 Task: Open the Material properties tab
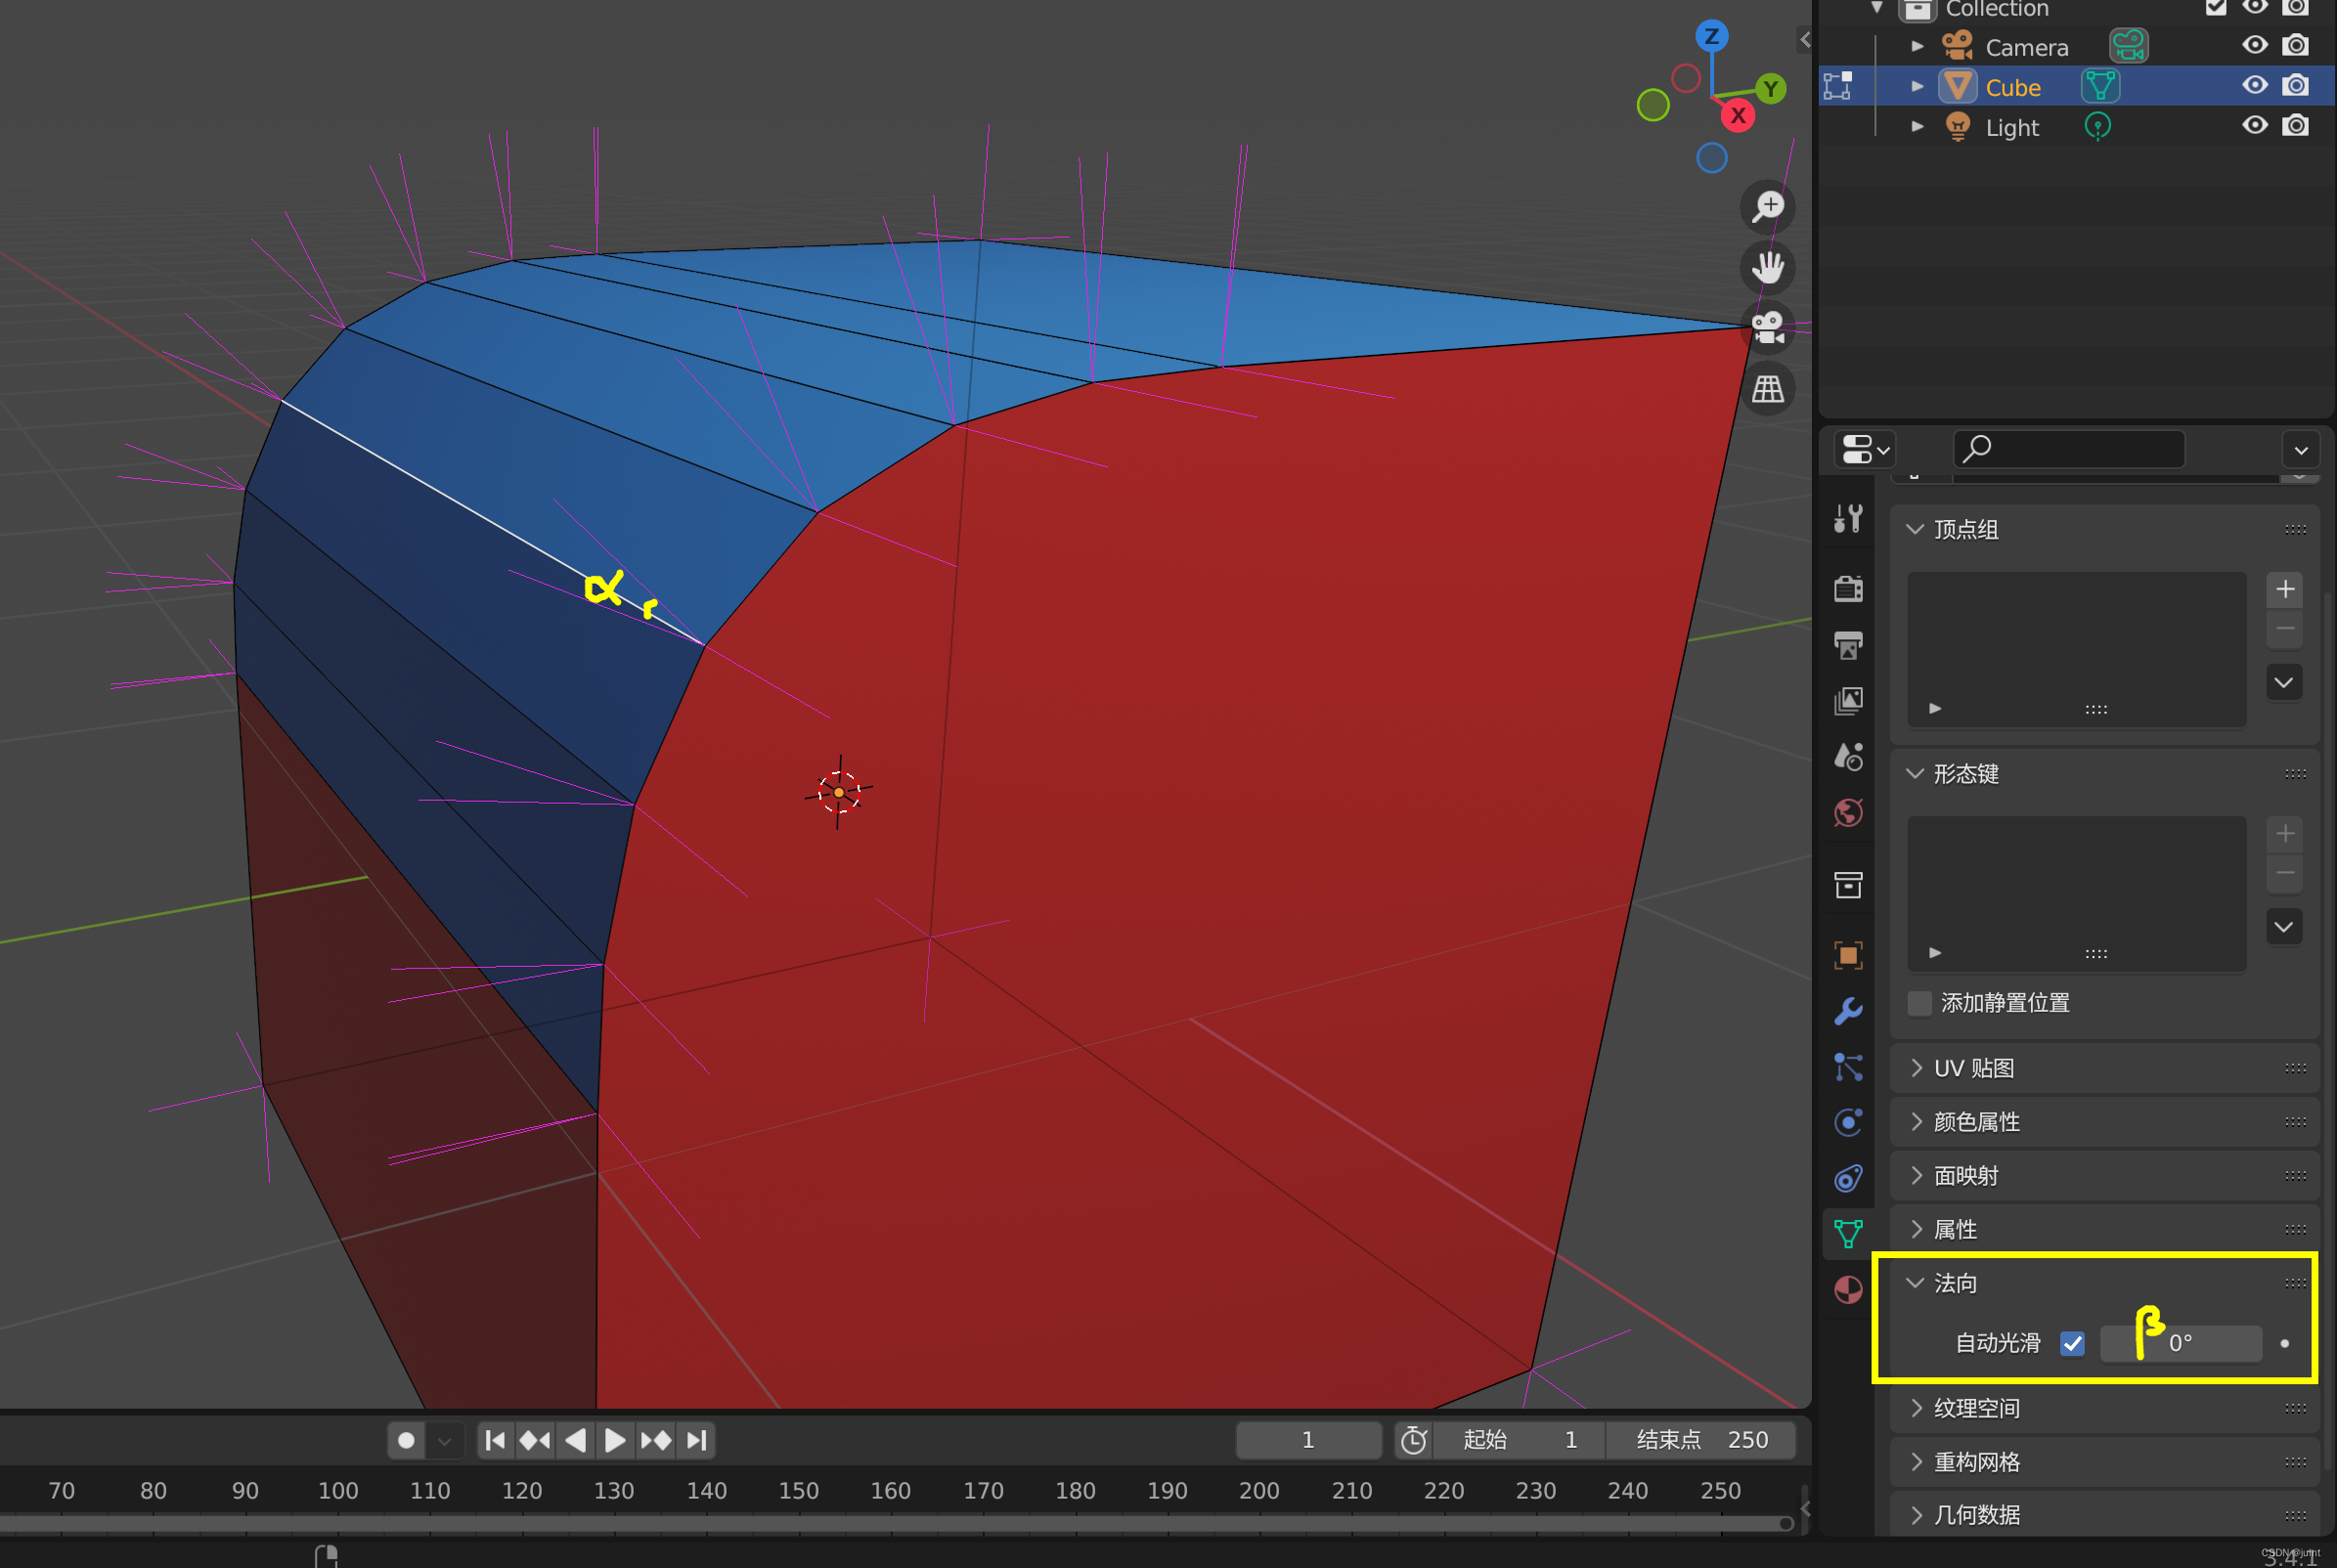click(x=1848, y=1290)
